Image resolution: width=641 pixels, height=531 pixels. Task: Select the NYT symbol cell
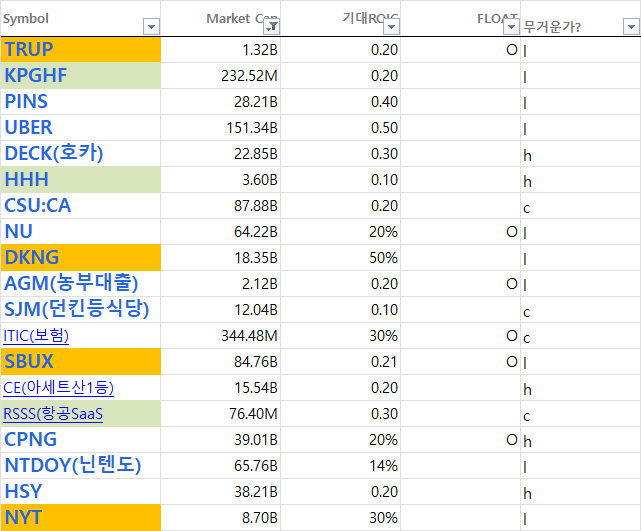(x=81, y=518)
